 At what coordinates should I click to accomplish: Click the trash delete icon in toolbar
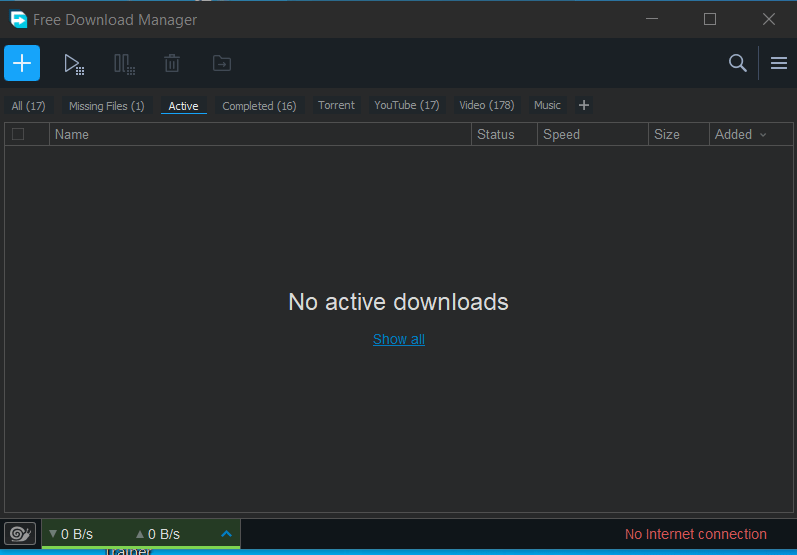[x=172, y=64]
